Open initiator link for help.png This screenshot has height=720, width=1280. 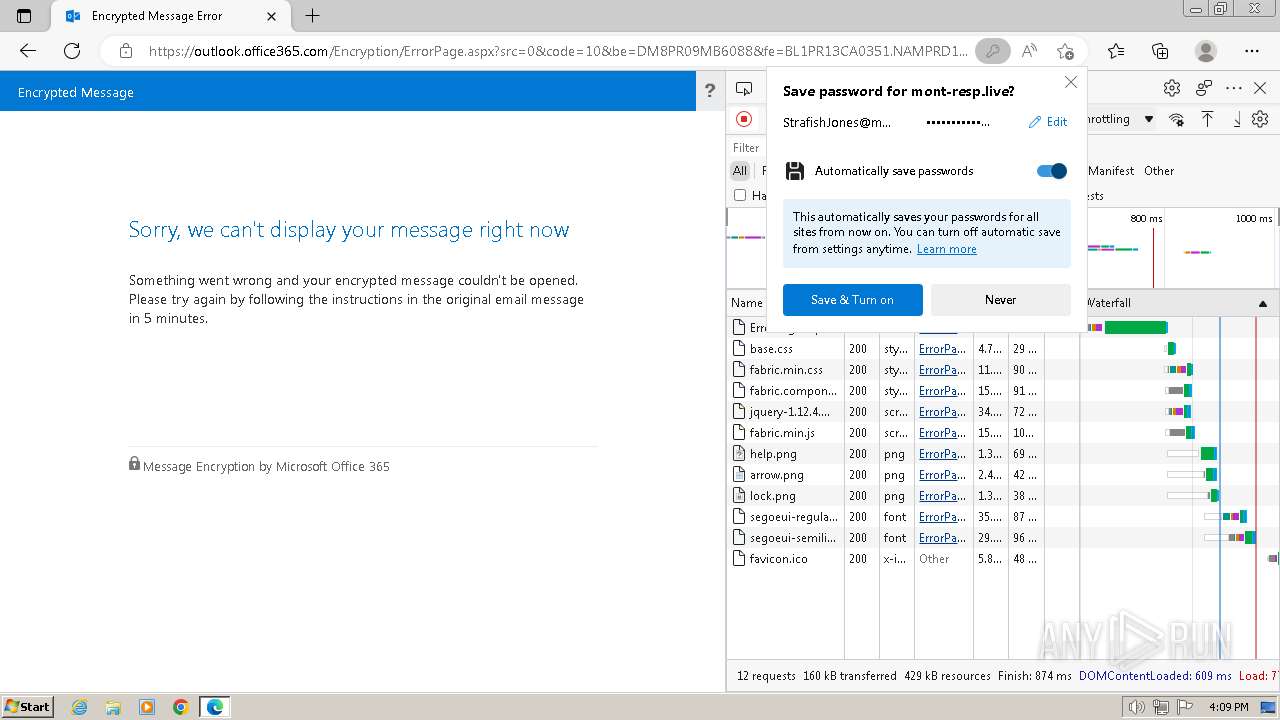click(x=942, y=454)
